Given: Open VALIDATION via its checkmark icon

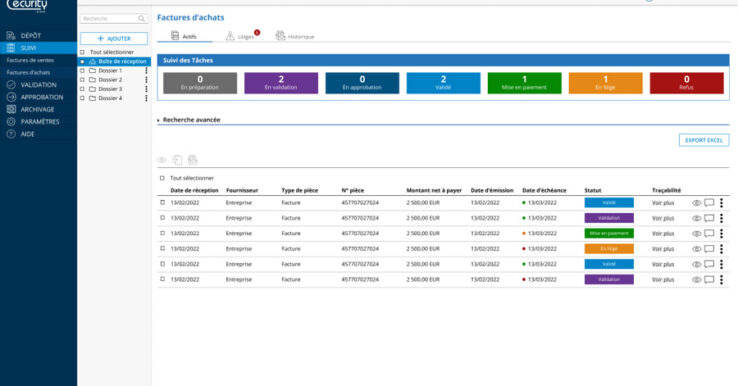Looking at the screenshot, I should point(11,85).
